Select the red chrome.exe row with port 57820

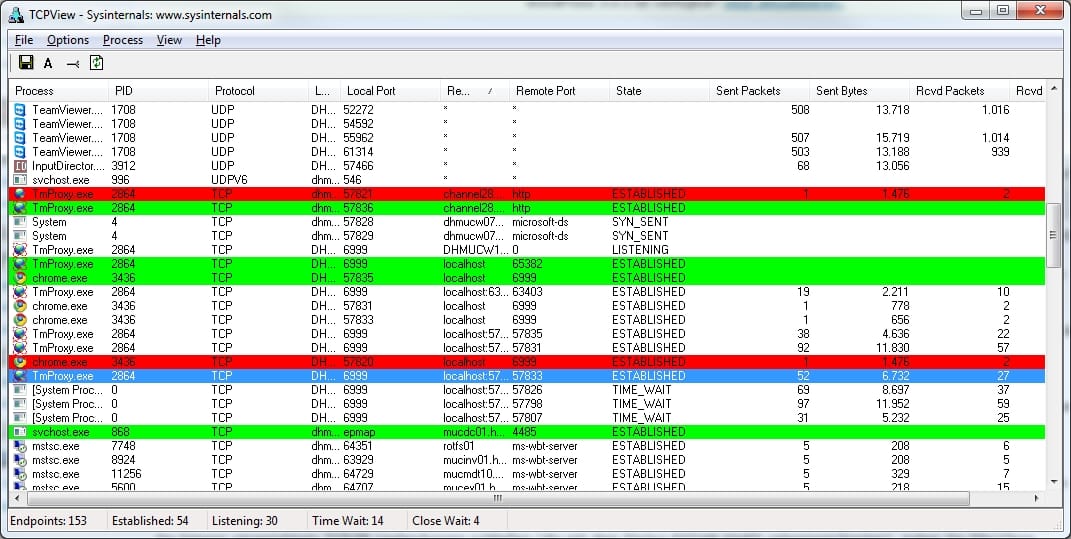(x=527, y=362)
